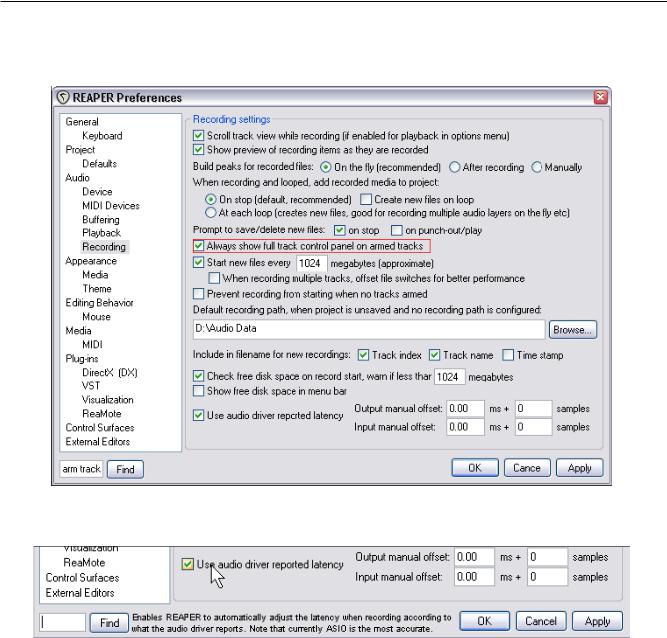Enable Time stamp in filename
Screen dimensions: 667x638
[508, 355]
